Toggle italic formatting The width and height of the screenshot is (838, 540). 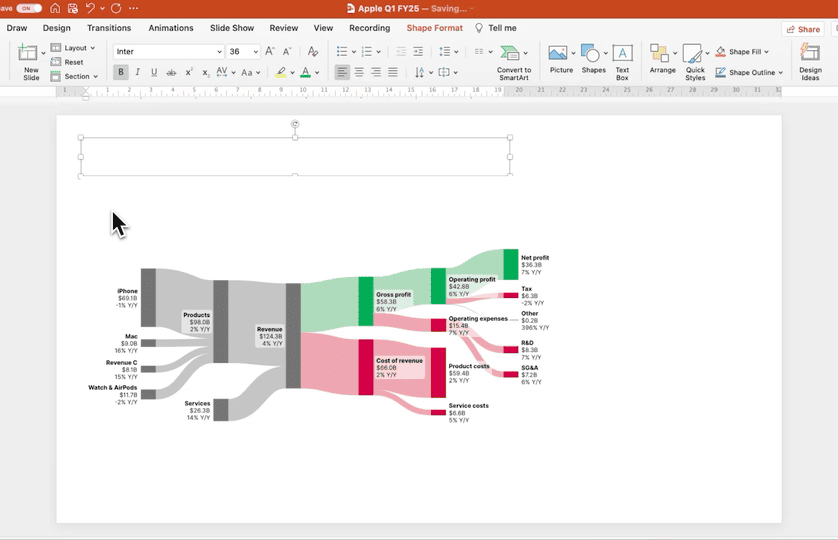pos(137,72)
